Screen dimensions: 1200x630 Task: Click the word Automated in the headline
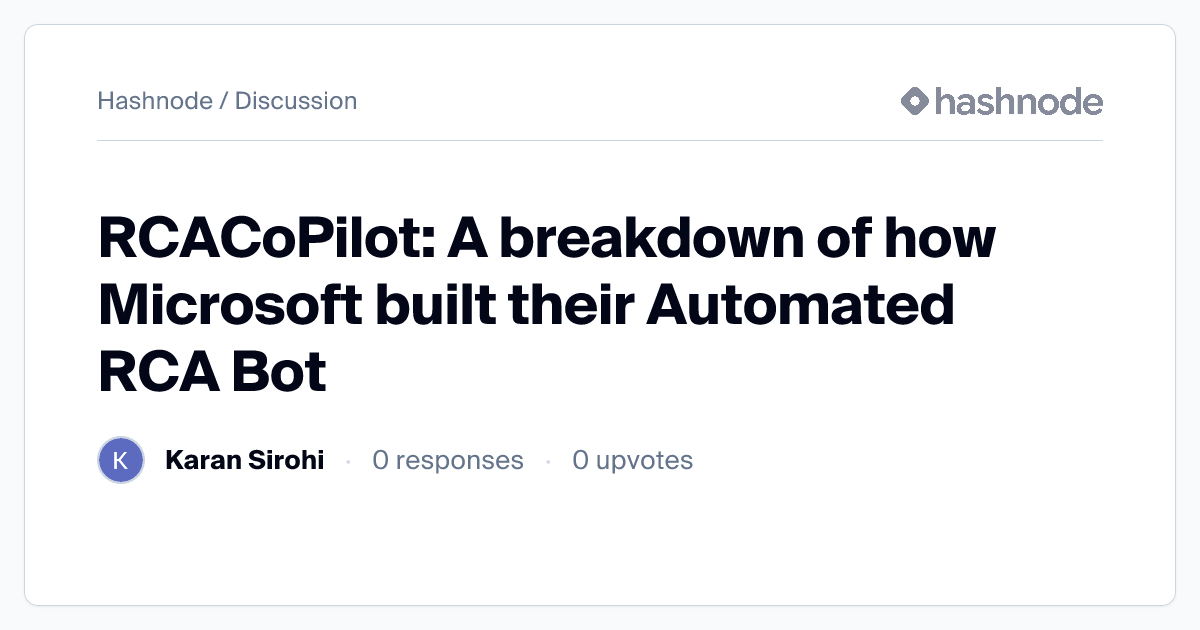point(799,306)
